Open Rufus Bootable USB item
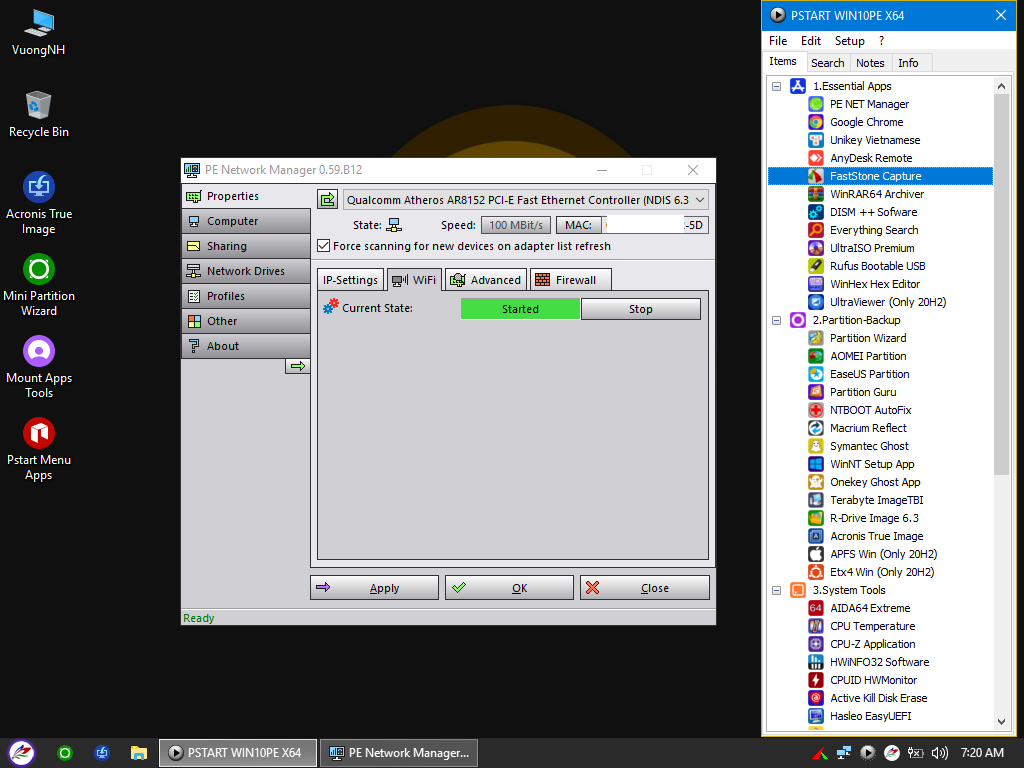Screen dimensions: 1024x768 (877, 266)
